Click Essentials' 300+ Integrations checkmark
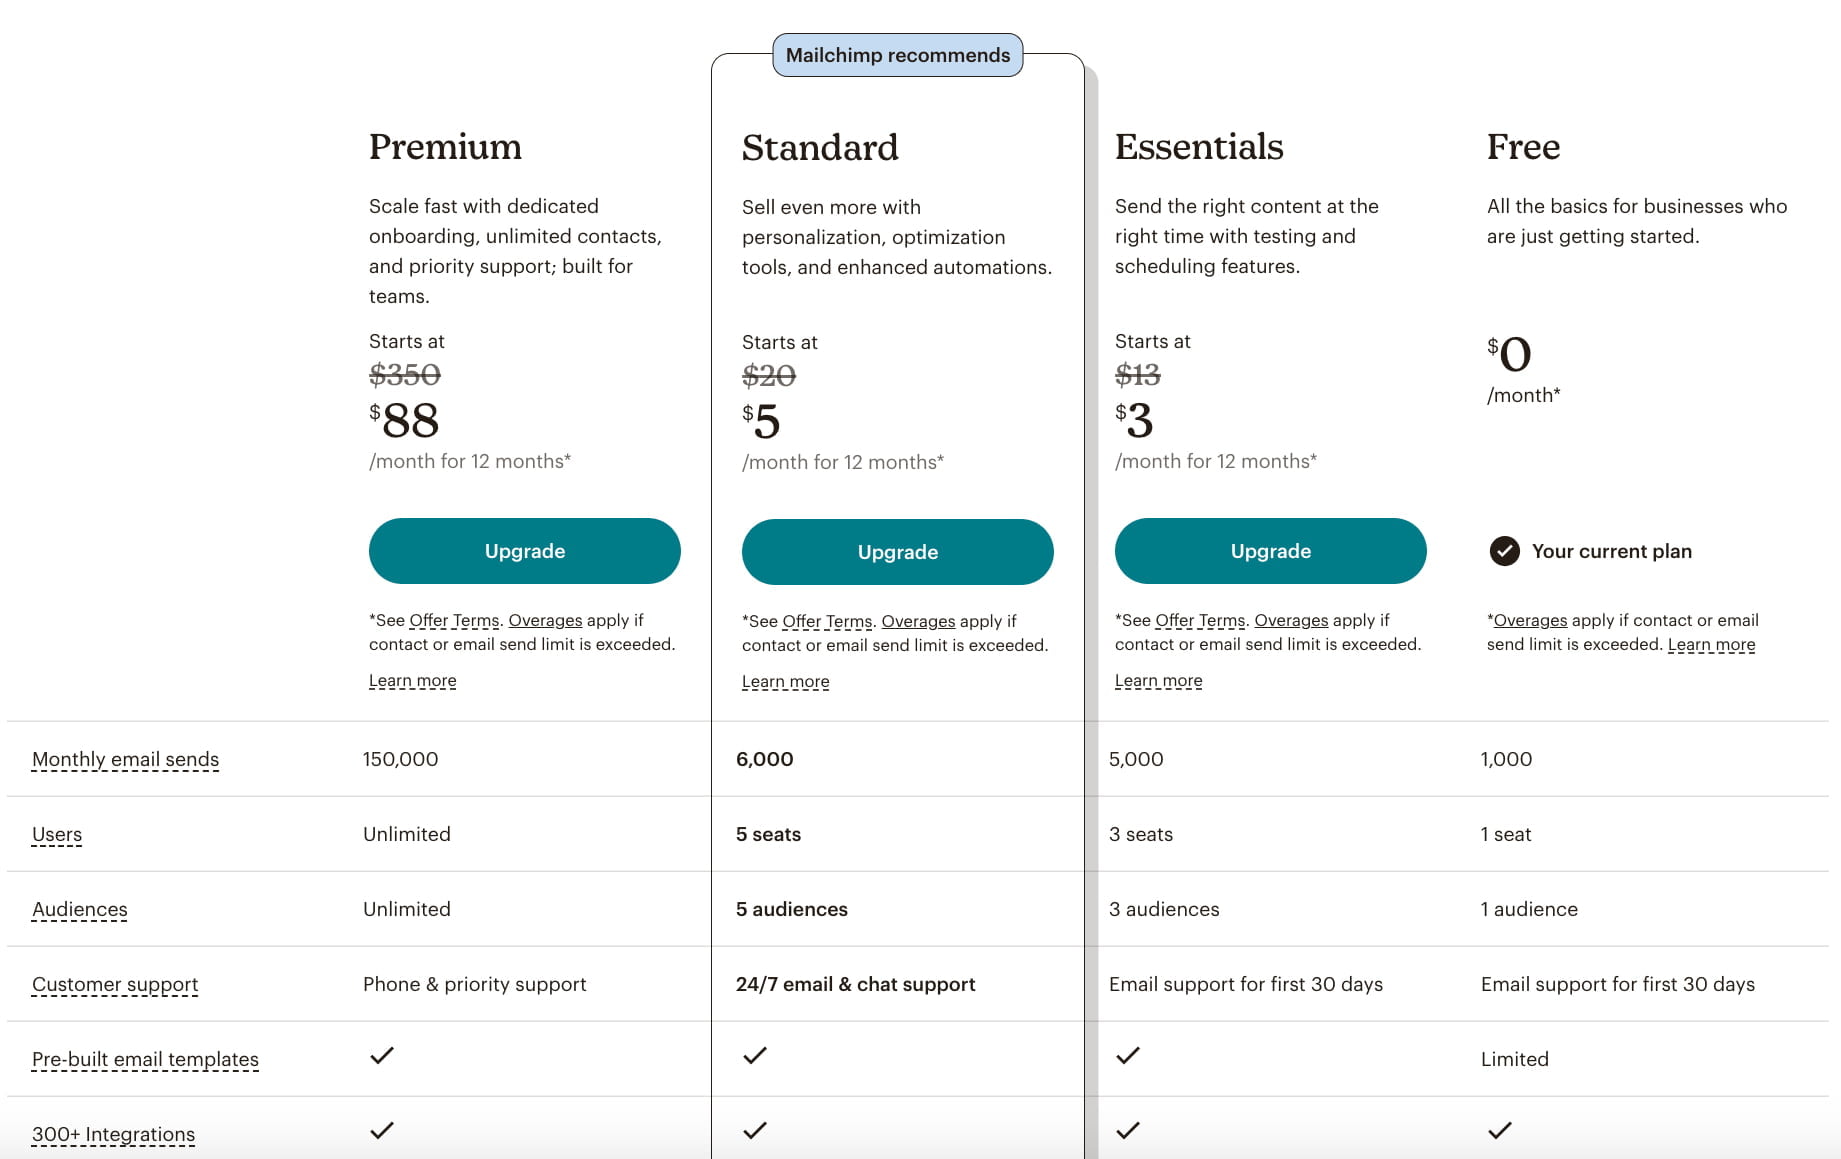This screenshot has height=1159, width=1841. 1128,1131
